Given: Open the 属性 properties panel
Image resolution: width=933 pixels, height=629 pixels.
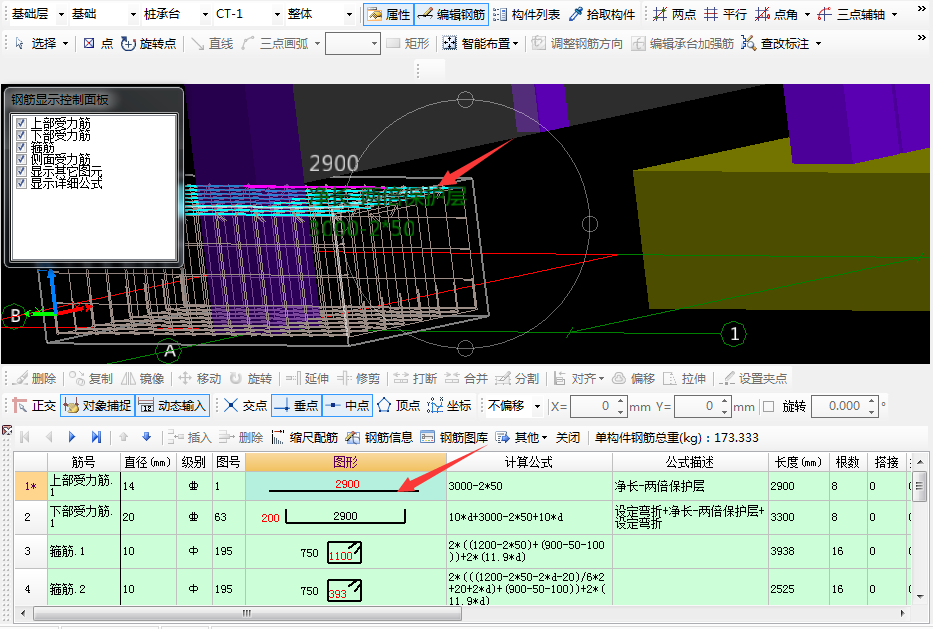Looking at the screenshot, I should tap(389, 14).
